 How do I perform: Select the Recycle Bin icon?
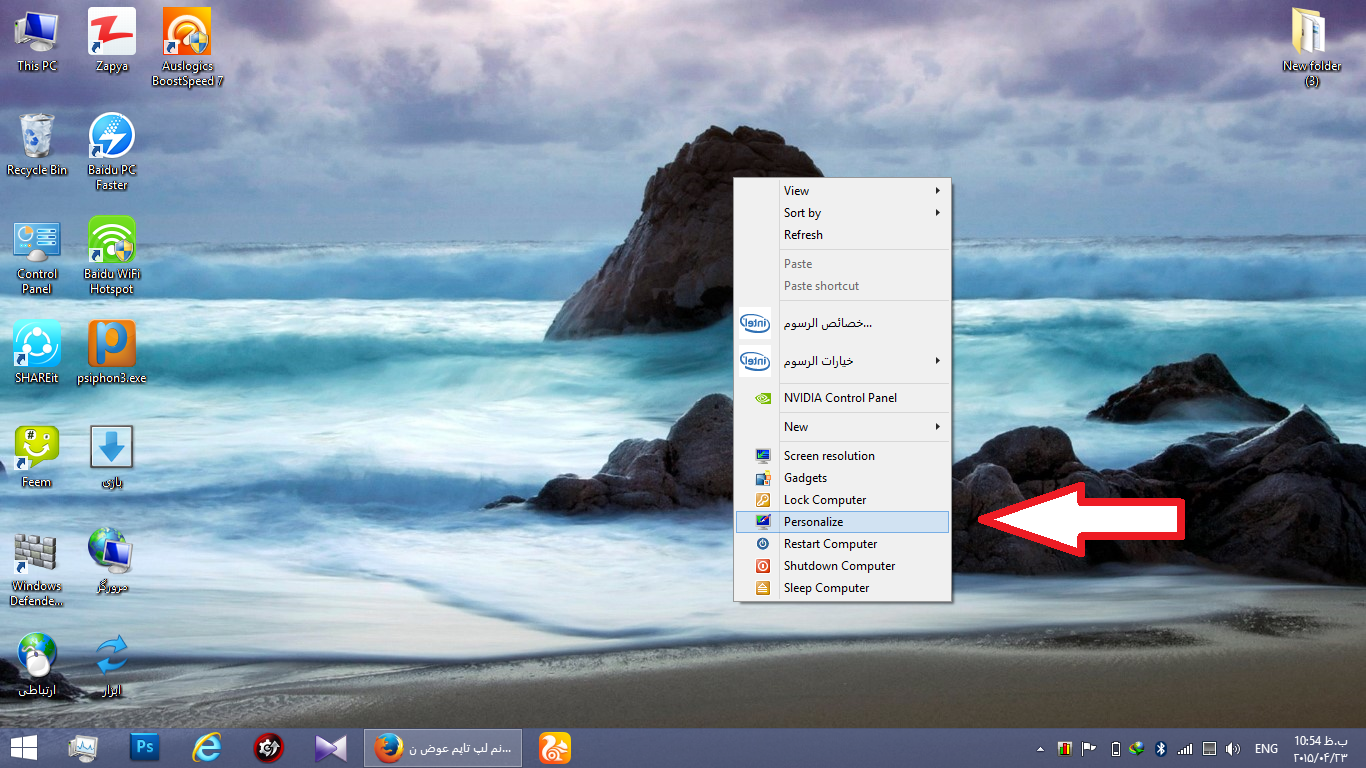click(x=37, y=145)
